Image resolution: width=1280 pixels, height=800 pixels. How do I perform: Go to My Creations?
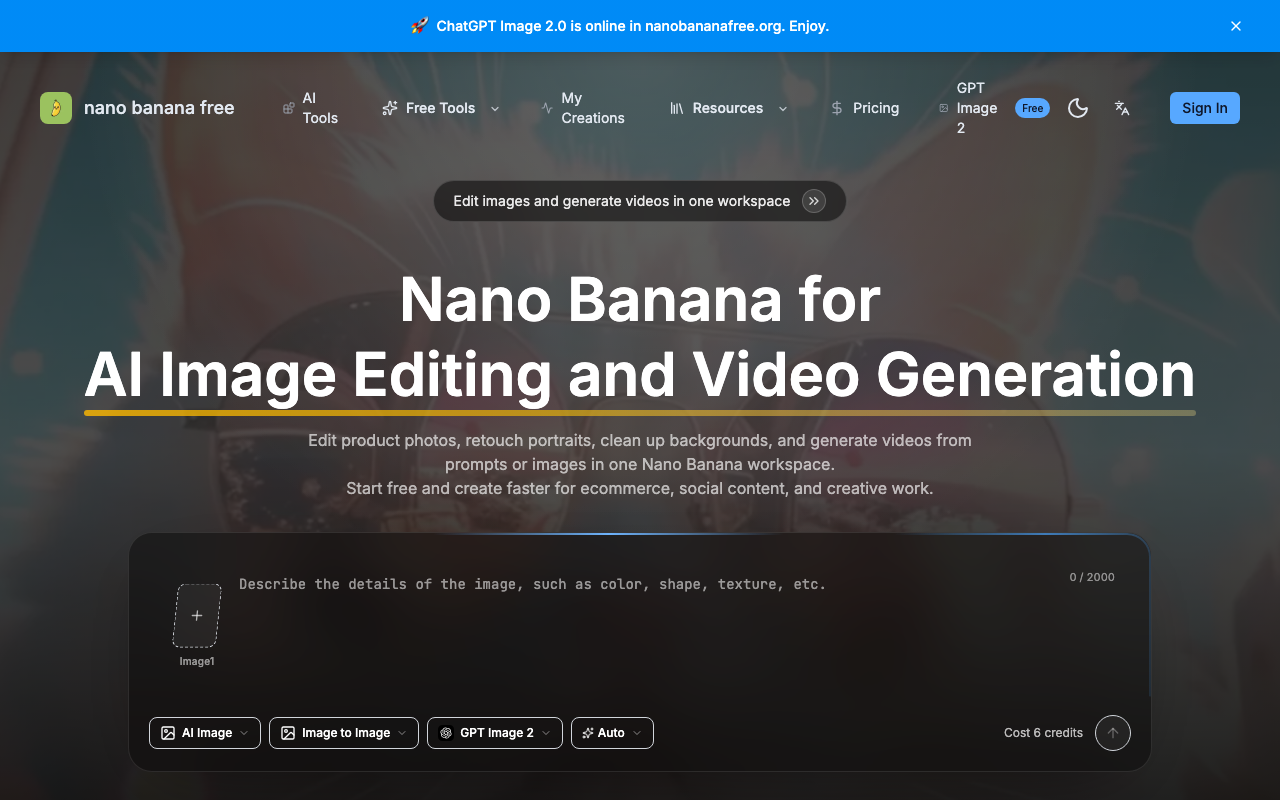(x=583, y=108)
